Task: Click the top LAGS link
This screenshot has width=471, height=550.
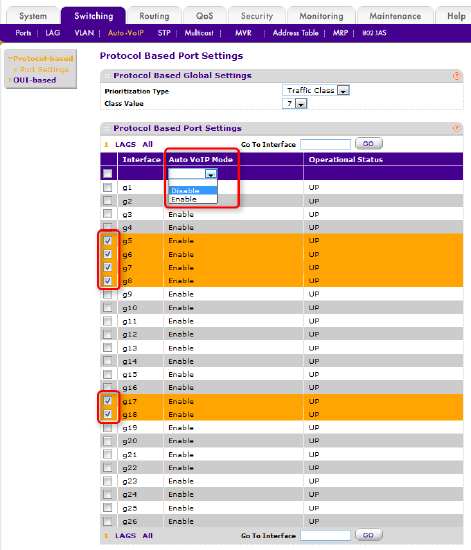Action: click(x=126, y=145)
